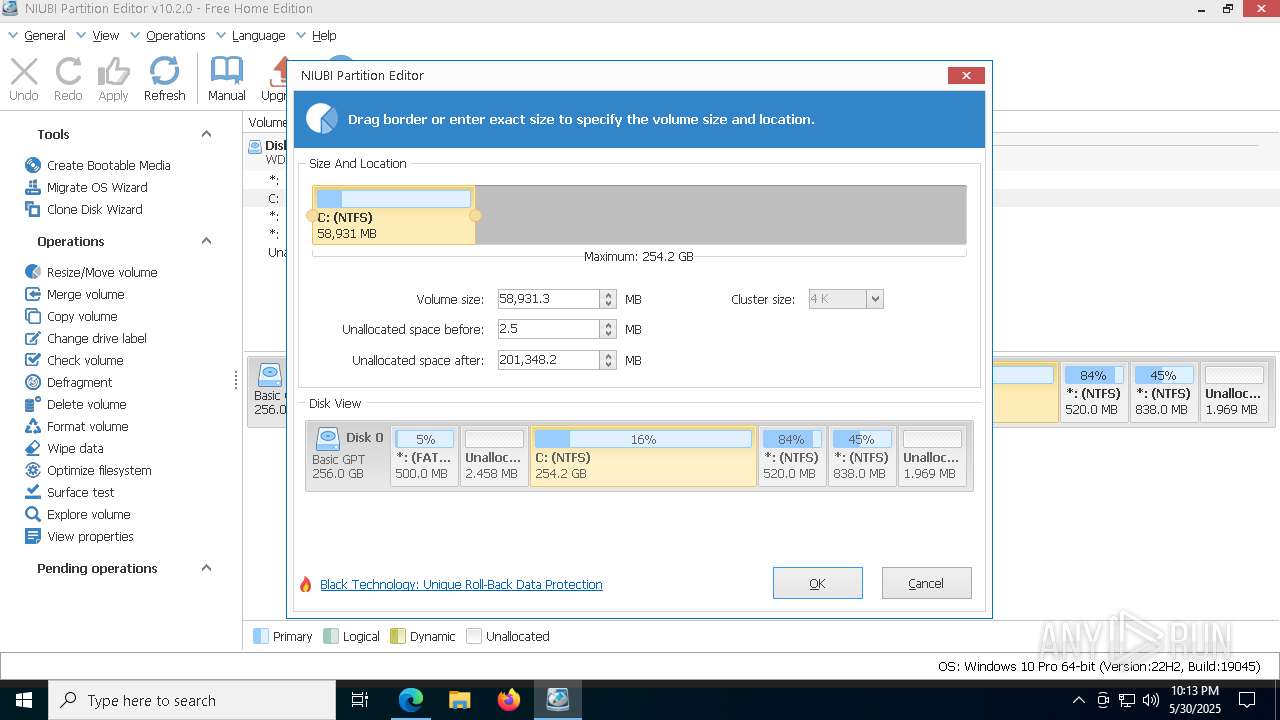Select C: (NTFS) 254.2 GB in Disk View
The height and width of the screenshot is (720, 1280).
[643, 455]
